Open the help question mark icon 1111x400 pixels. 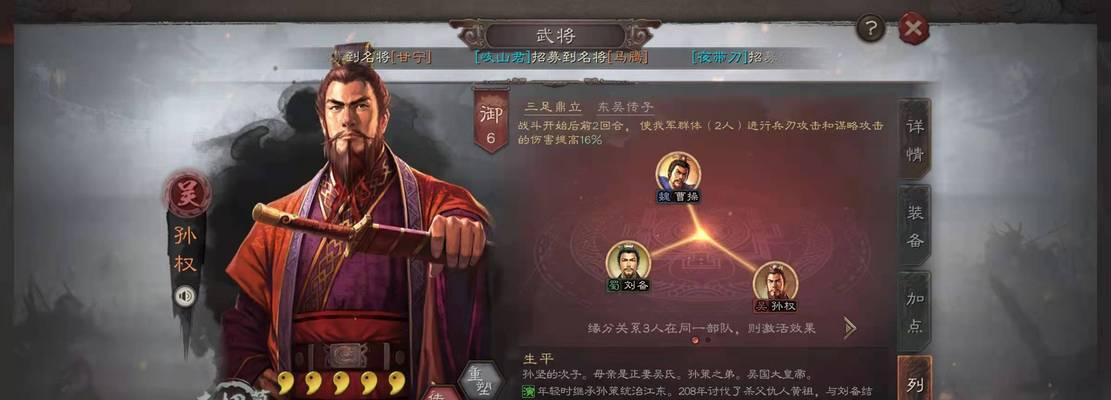(x=871, y=29)
